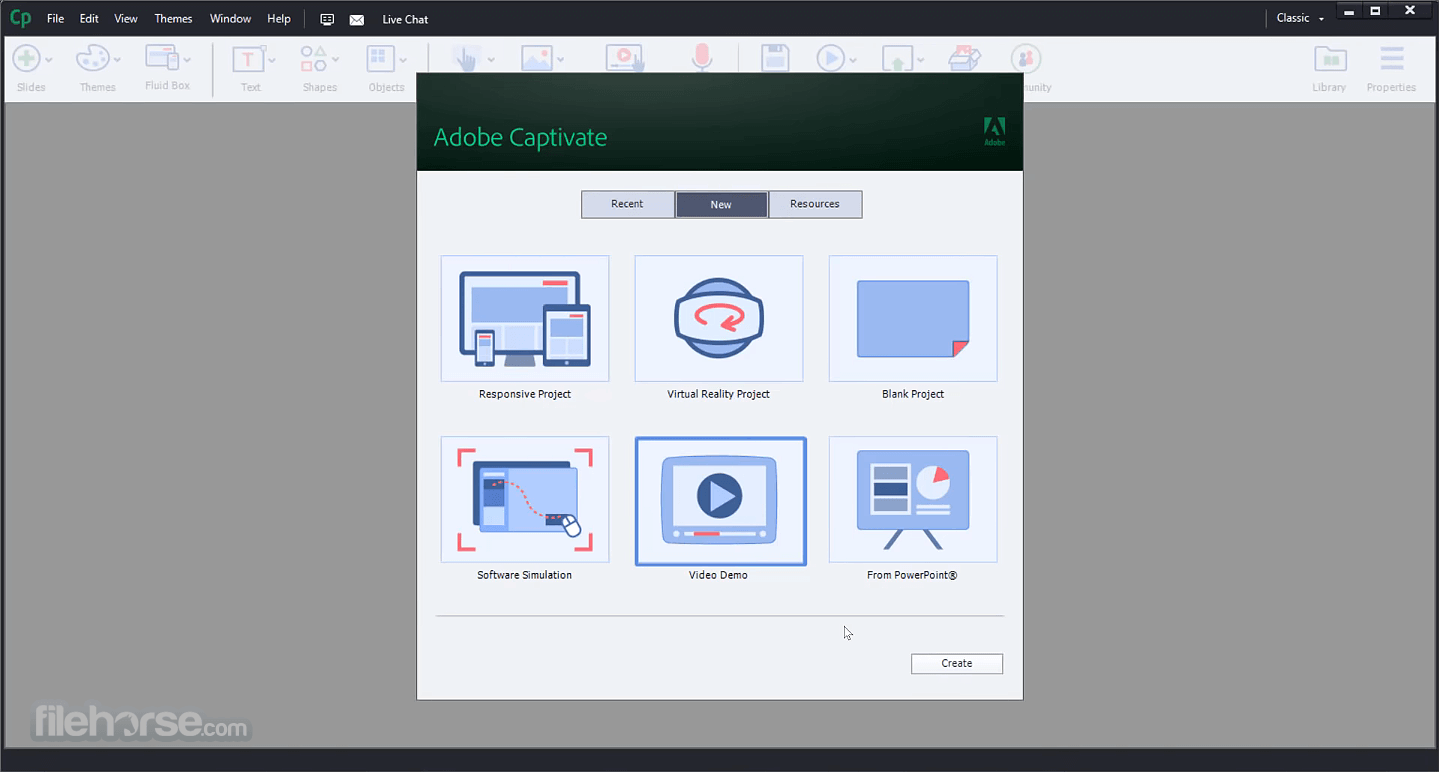Open the Library panel icon
The height and width of the screenshot is (772, 1439).
[1329, 59]
